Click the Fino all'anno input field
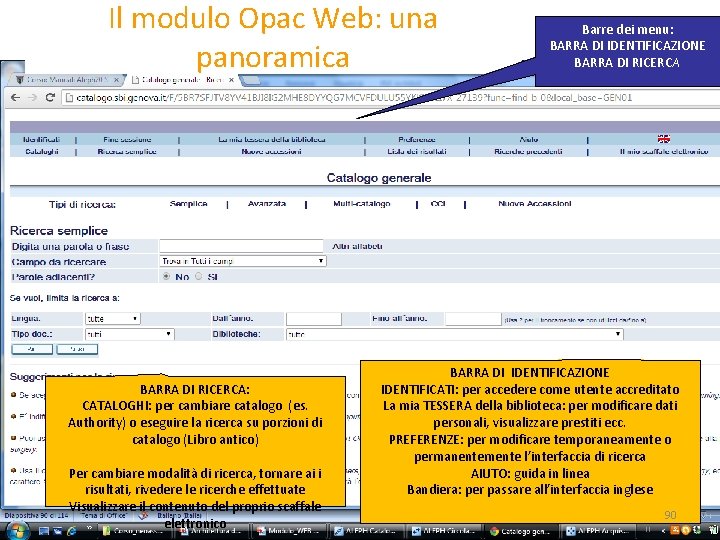Viewport: 720px width, 540px height. click(473, 318)
